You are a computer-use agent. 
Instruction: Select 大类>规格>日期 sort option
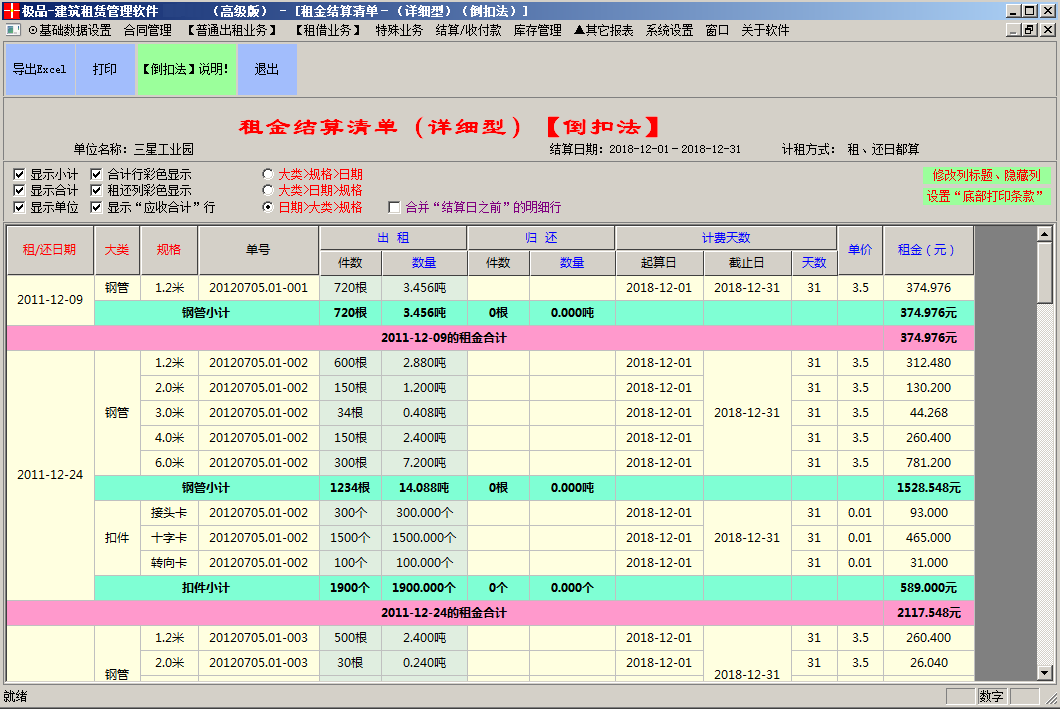coord(268,174)
